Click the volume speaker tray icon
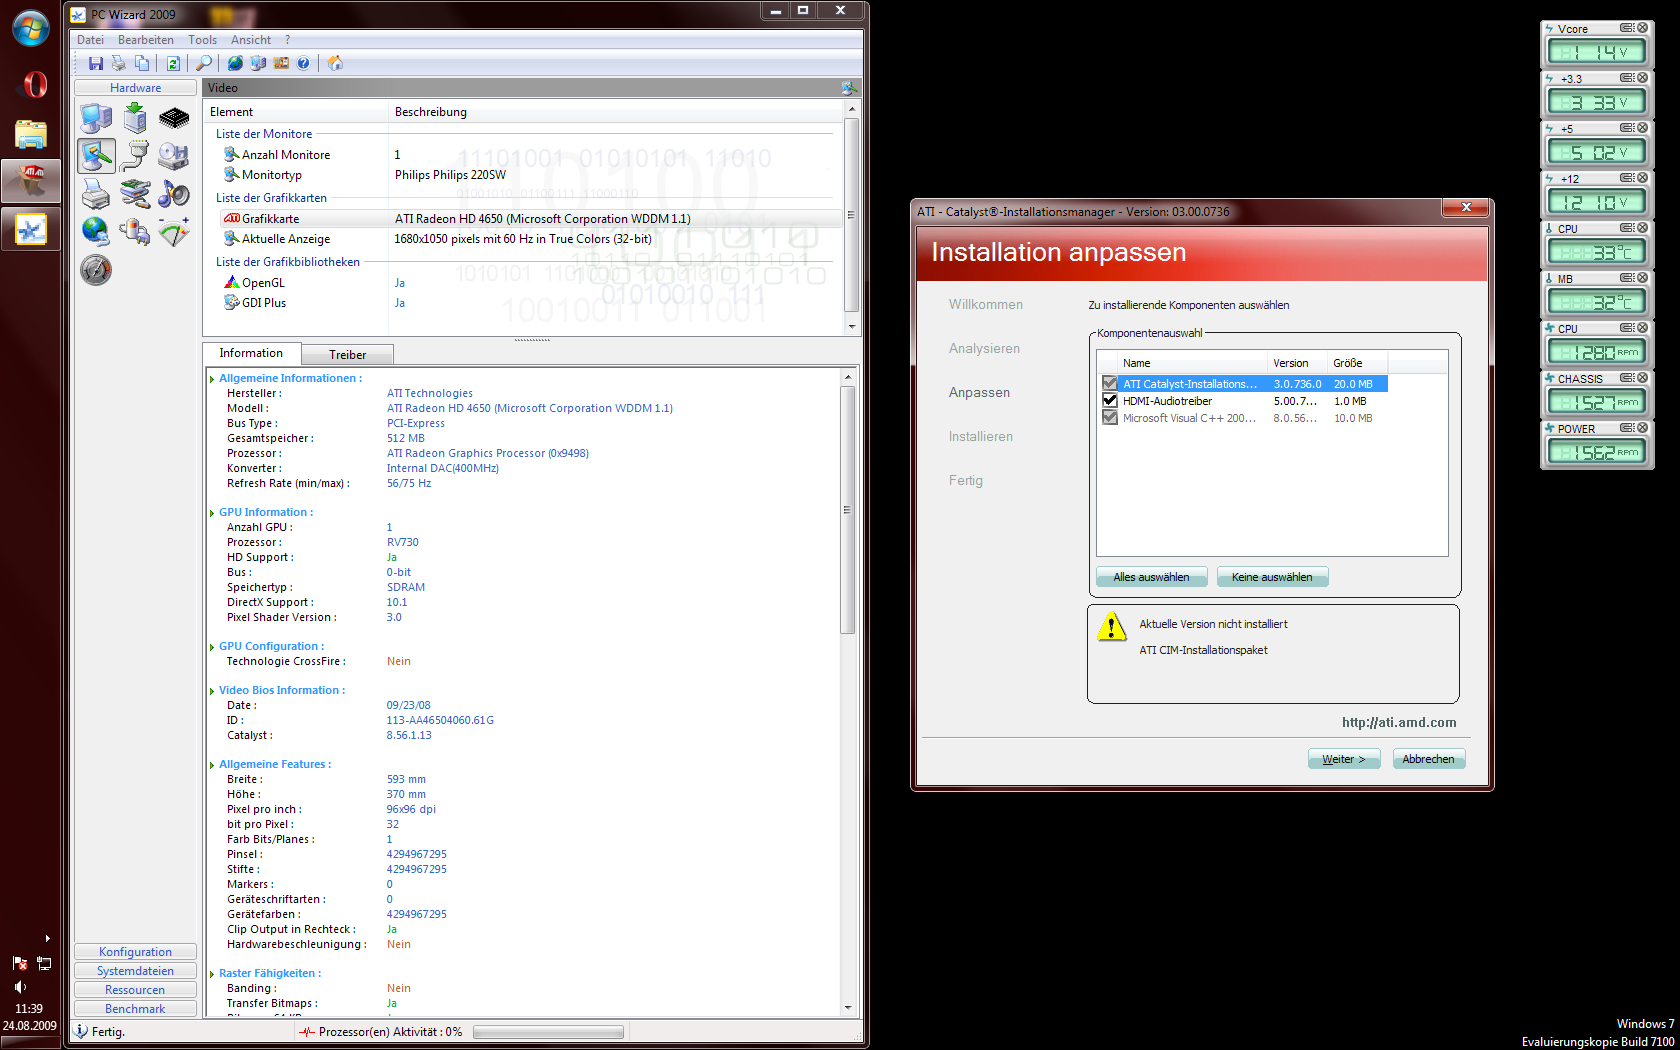 (19, 987)
